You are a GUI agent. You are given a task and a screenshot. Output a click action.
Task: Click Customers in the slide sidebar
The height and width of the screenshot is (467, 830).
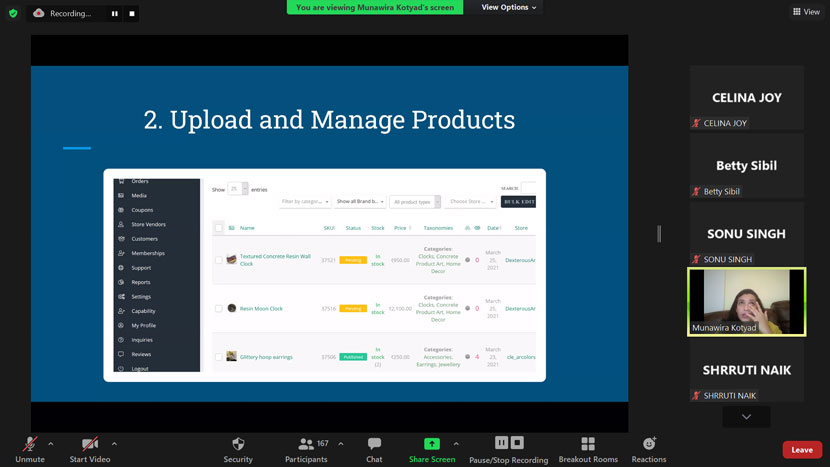click(145, 239)
